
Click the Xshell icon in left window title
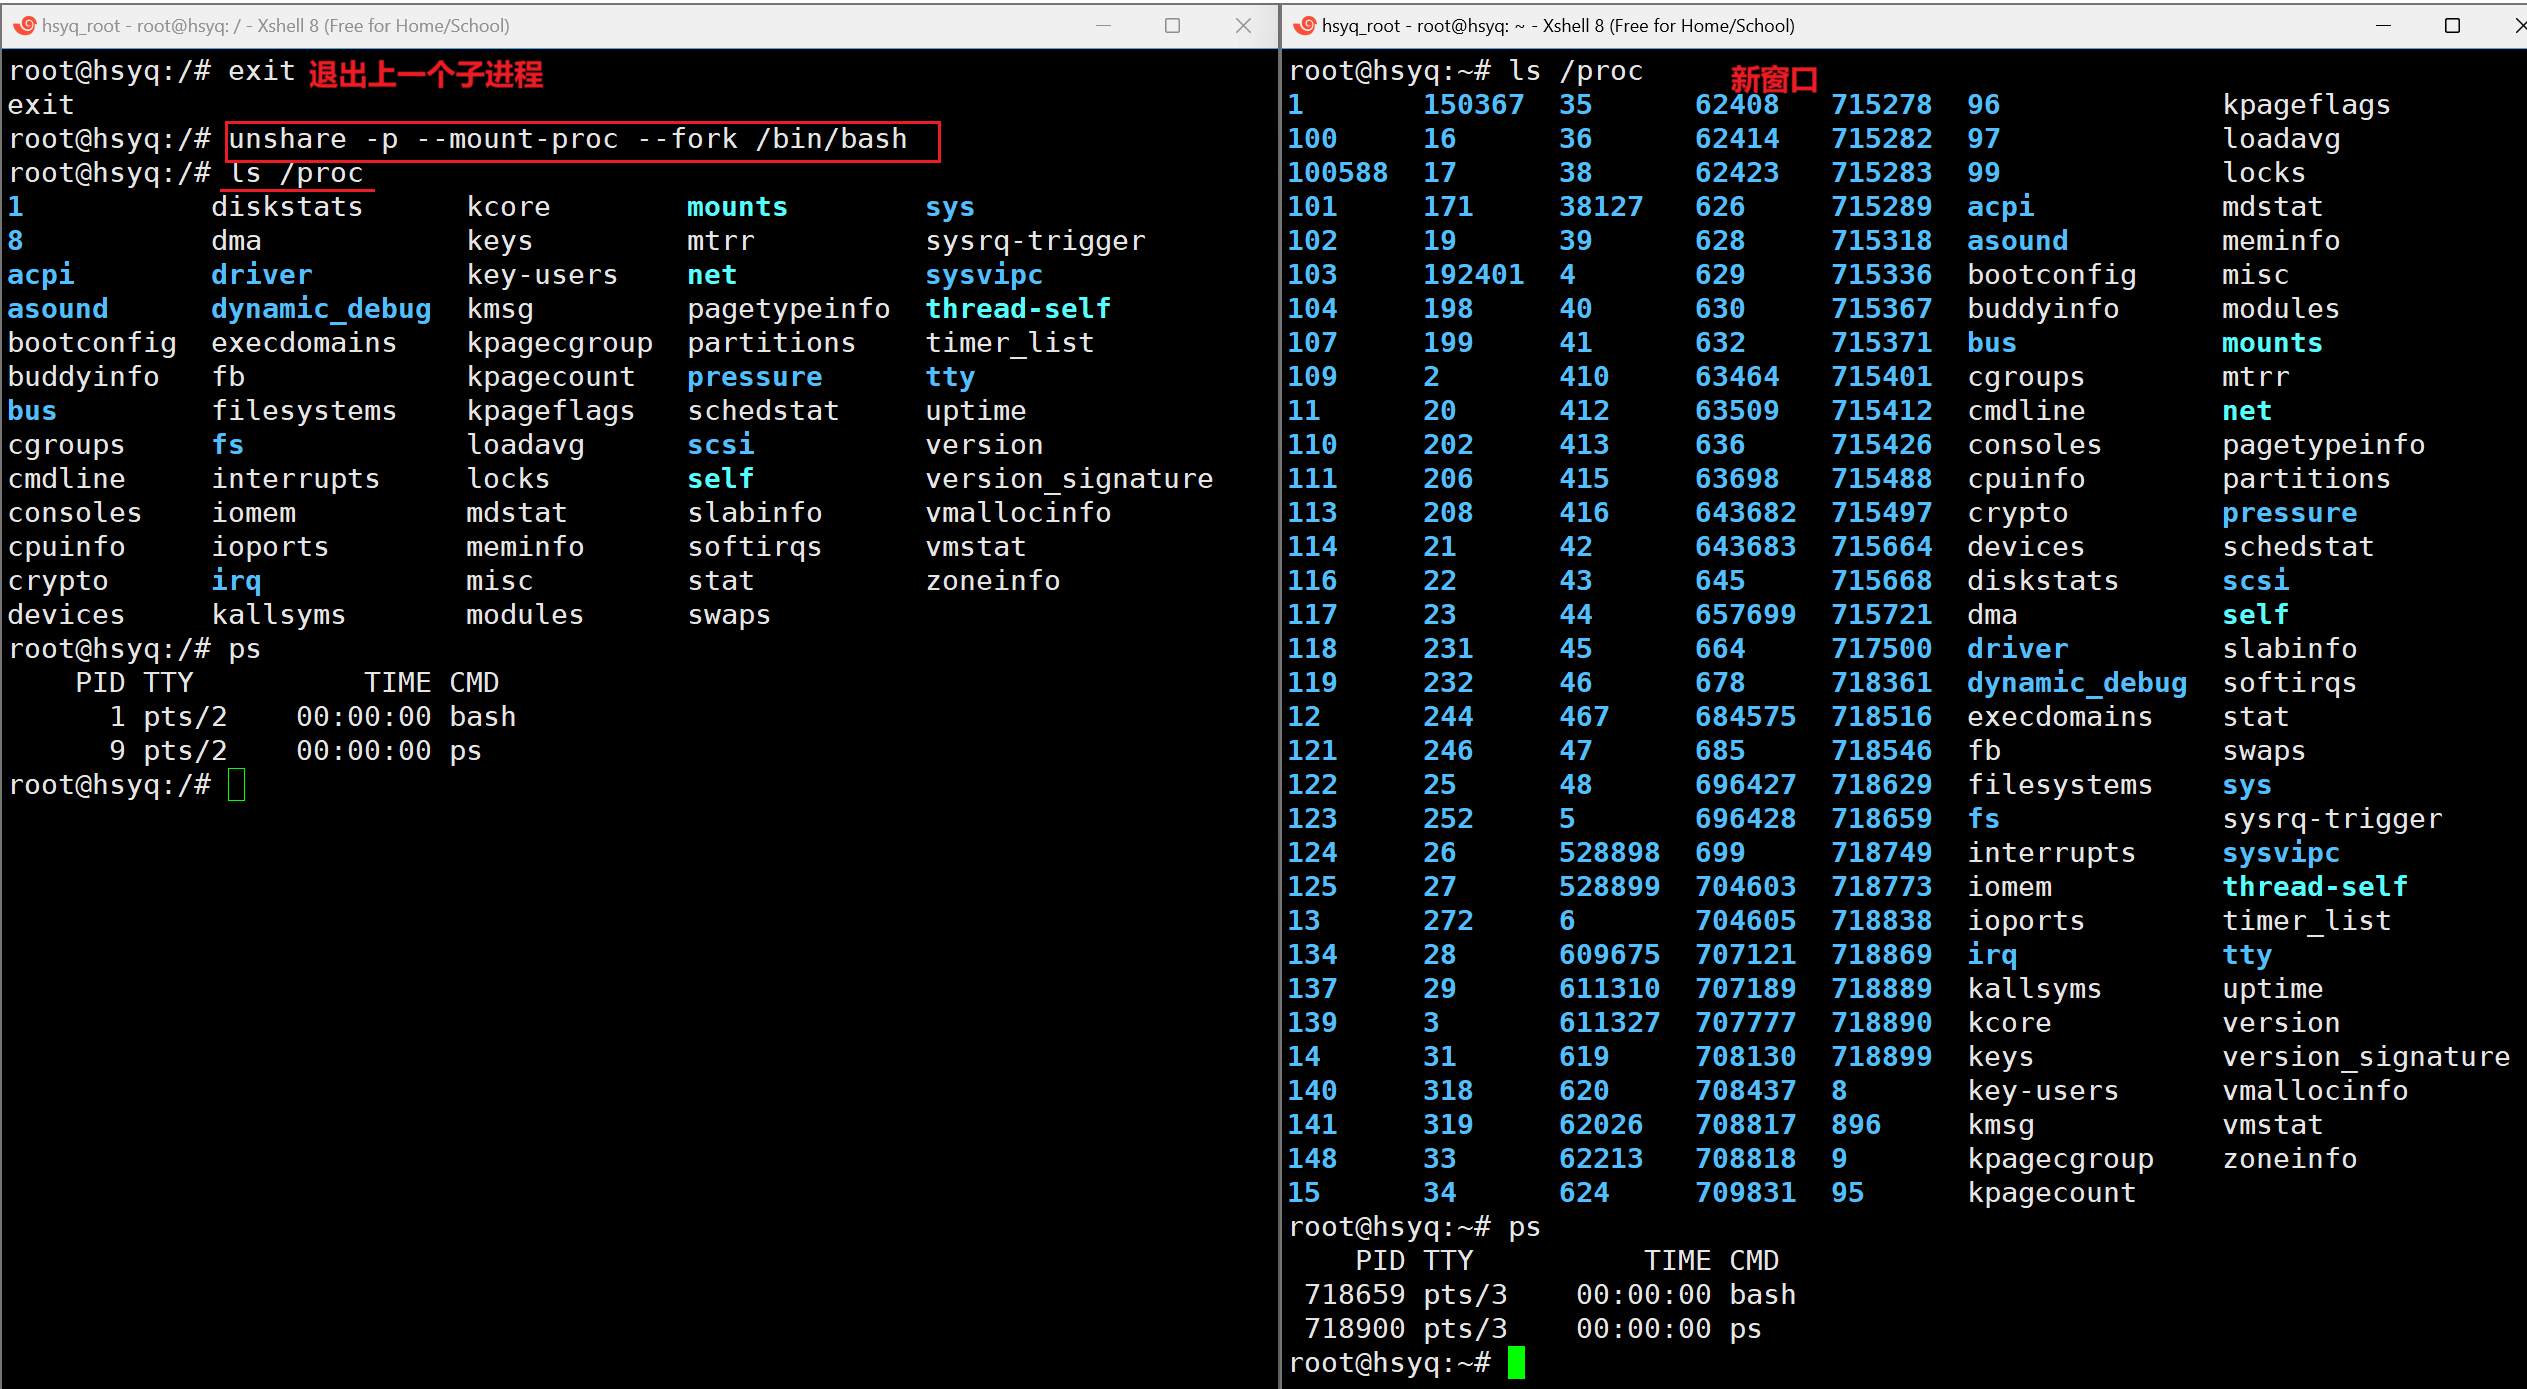click(x=24, y=25)
